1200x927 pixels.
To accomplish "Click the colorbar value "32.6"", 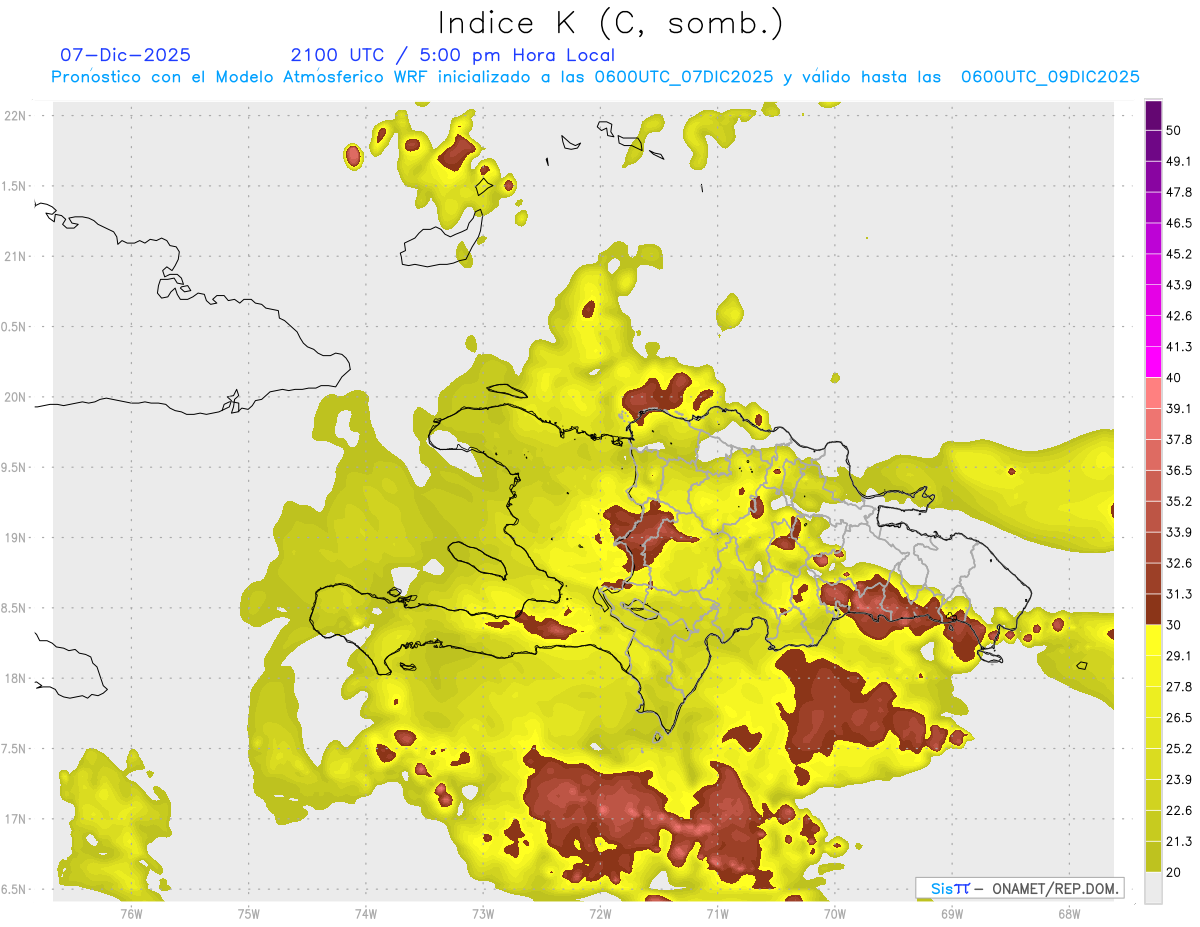I will 1178,563.
